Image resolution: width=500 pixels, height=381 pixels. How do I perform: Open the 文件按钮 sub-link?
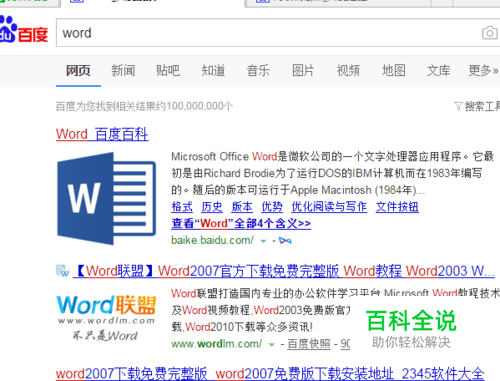397,207
